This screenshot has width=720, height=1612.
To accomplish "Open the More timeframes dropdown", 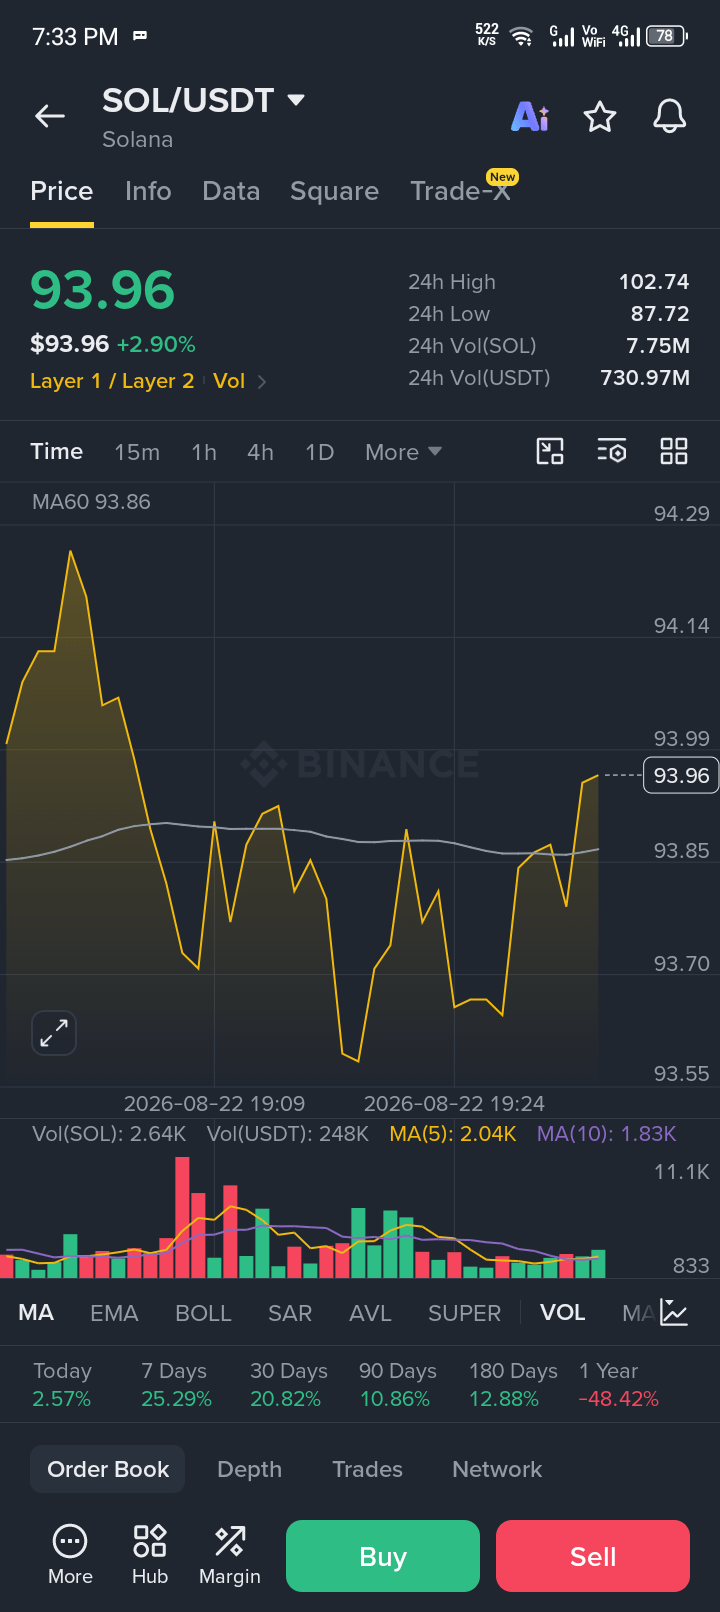I will 403,452.
